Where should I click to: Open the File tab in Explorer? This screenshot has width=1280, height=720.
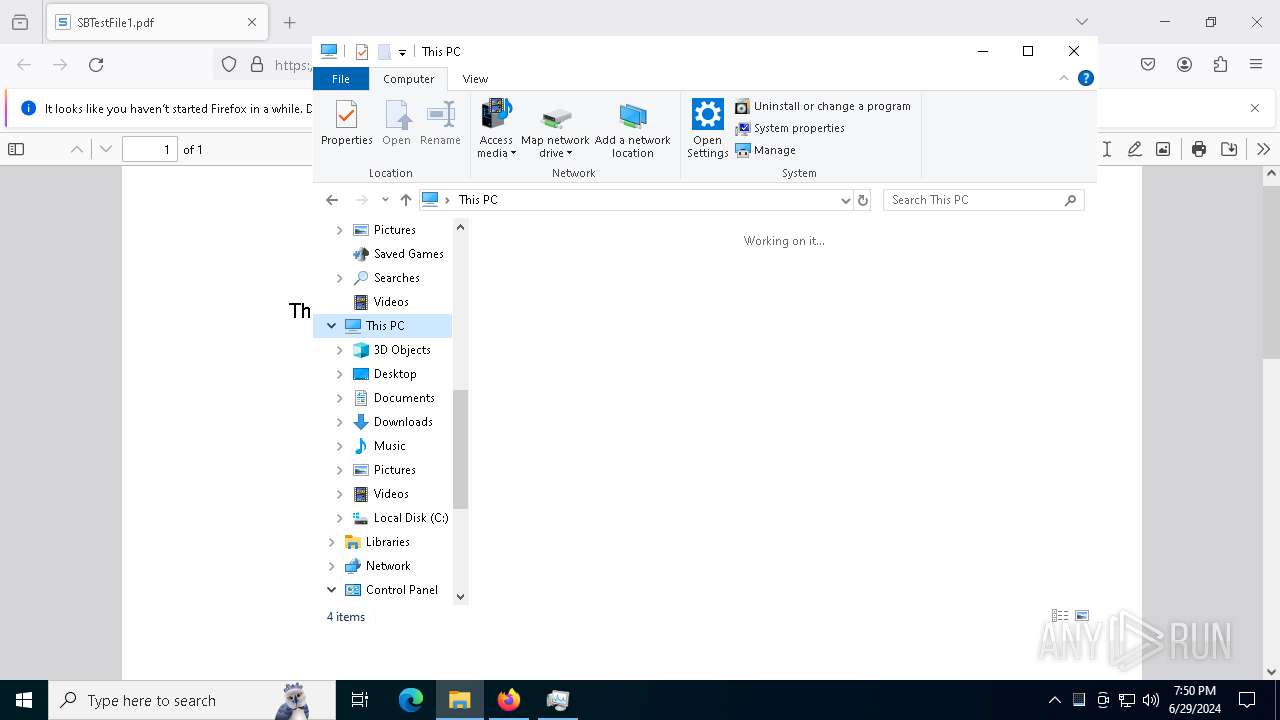pyautogui.click(x=341, y=79)
